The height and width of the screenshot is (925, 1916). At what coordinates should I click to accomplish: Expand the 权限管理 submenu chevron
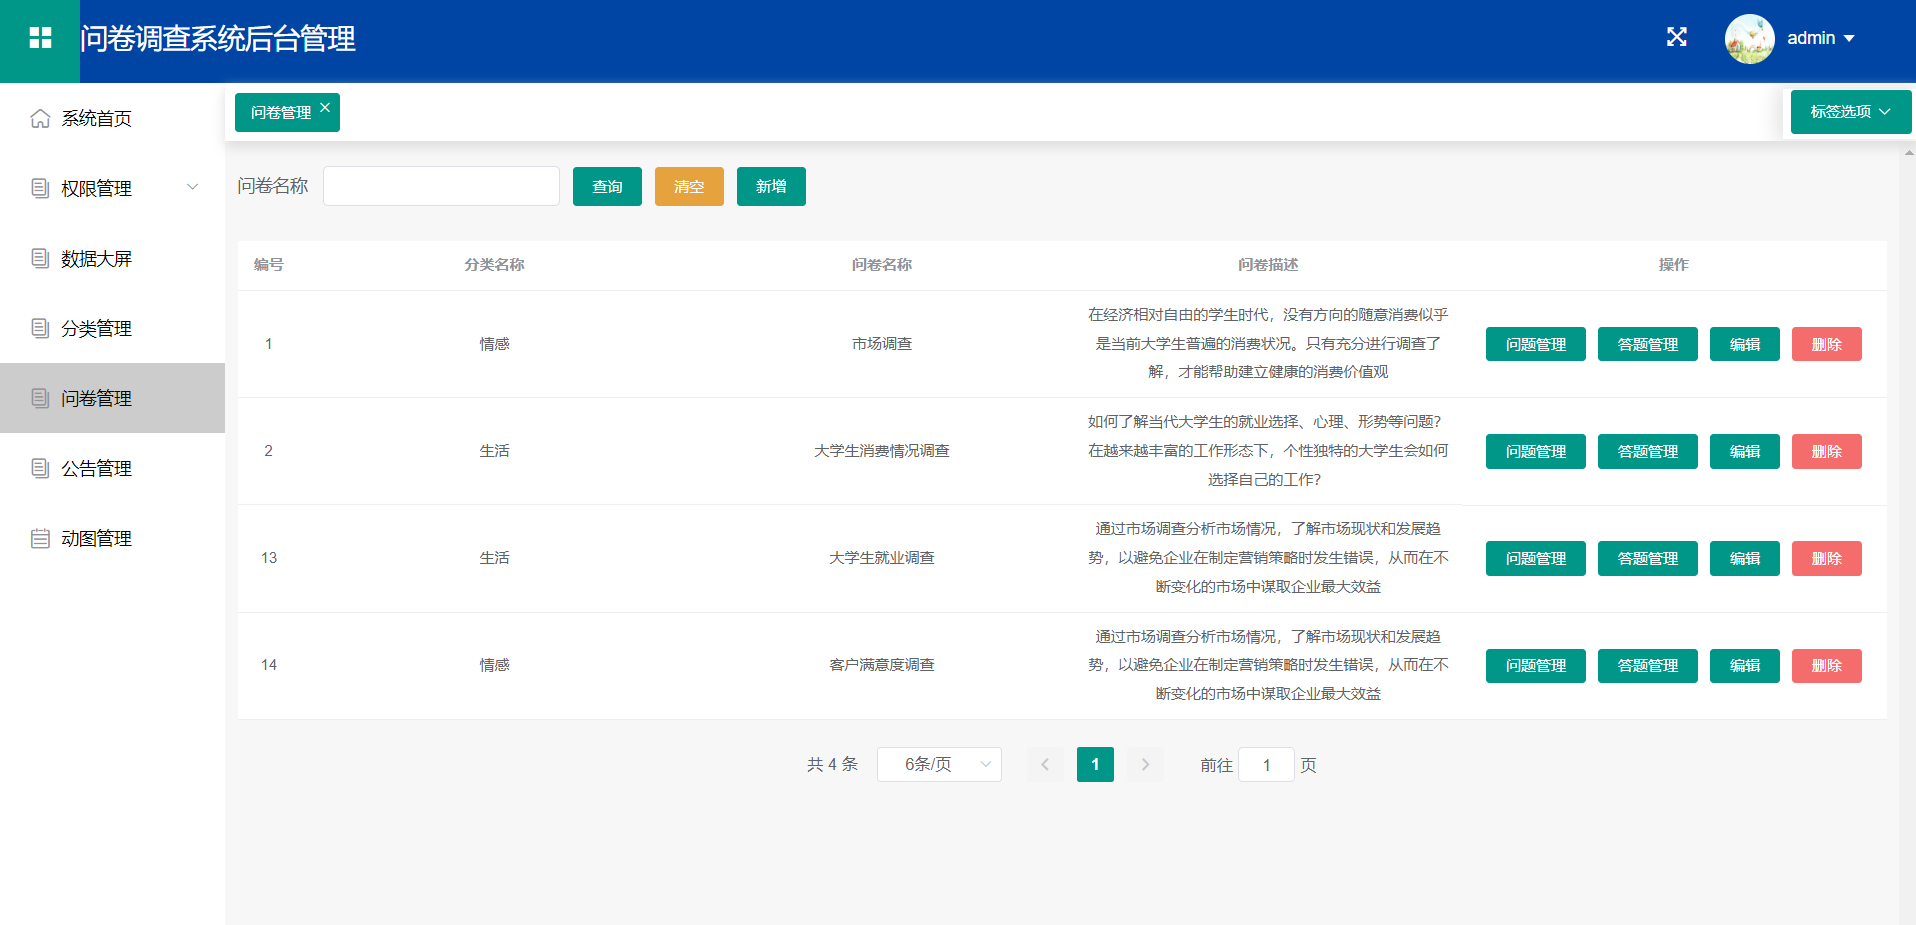point(193,187)
